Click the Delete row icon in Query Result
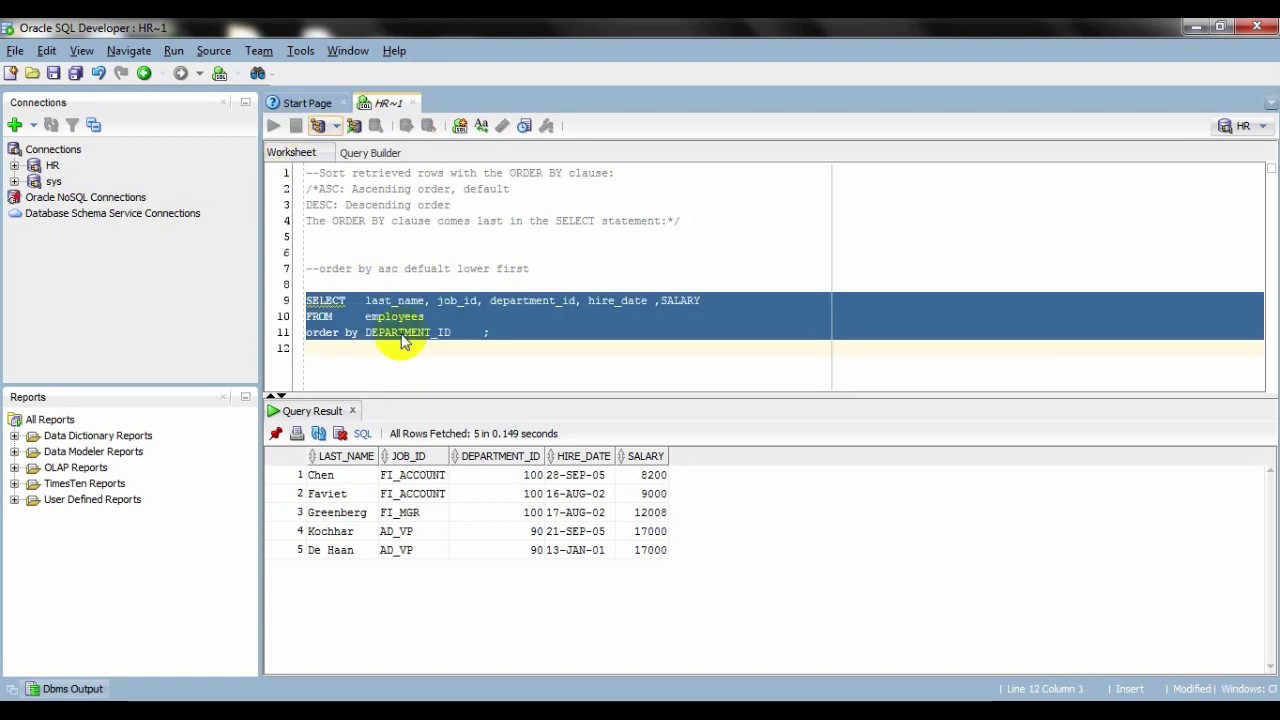This screenshot has width=1280, height=720. (x=340, y=434)
